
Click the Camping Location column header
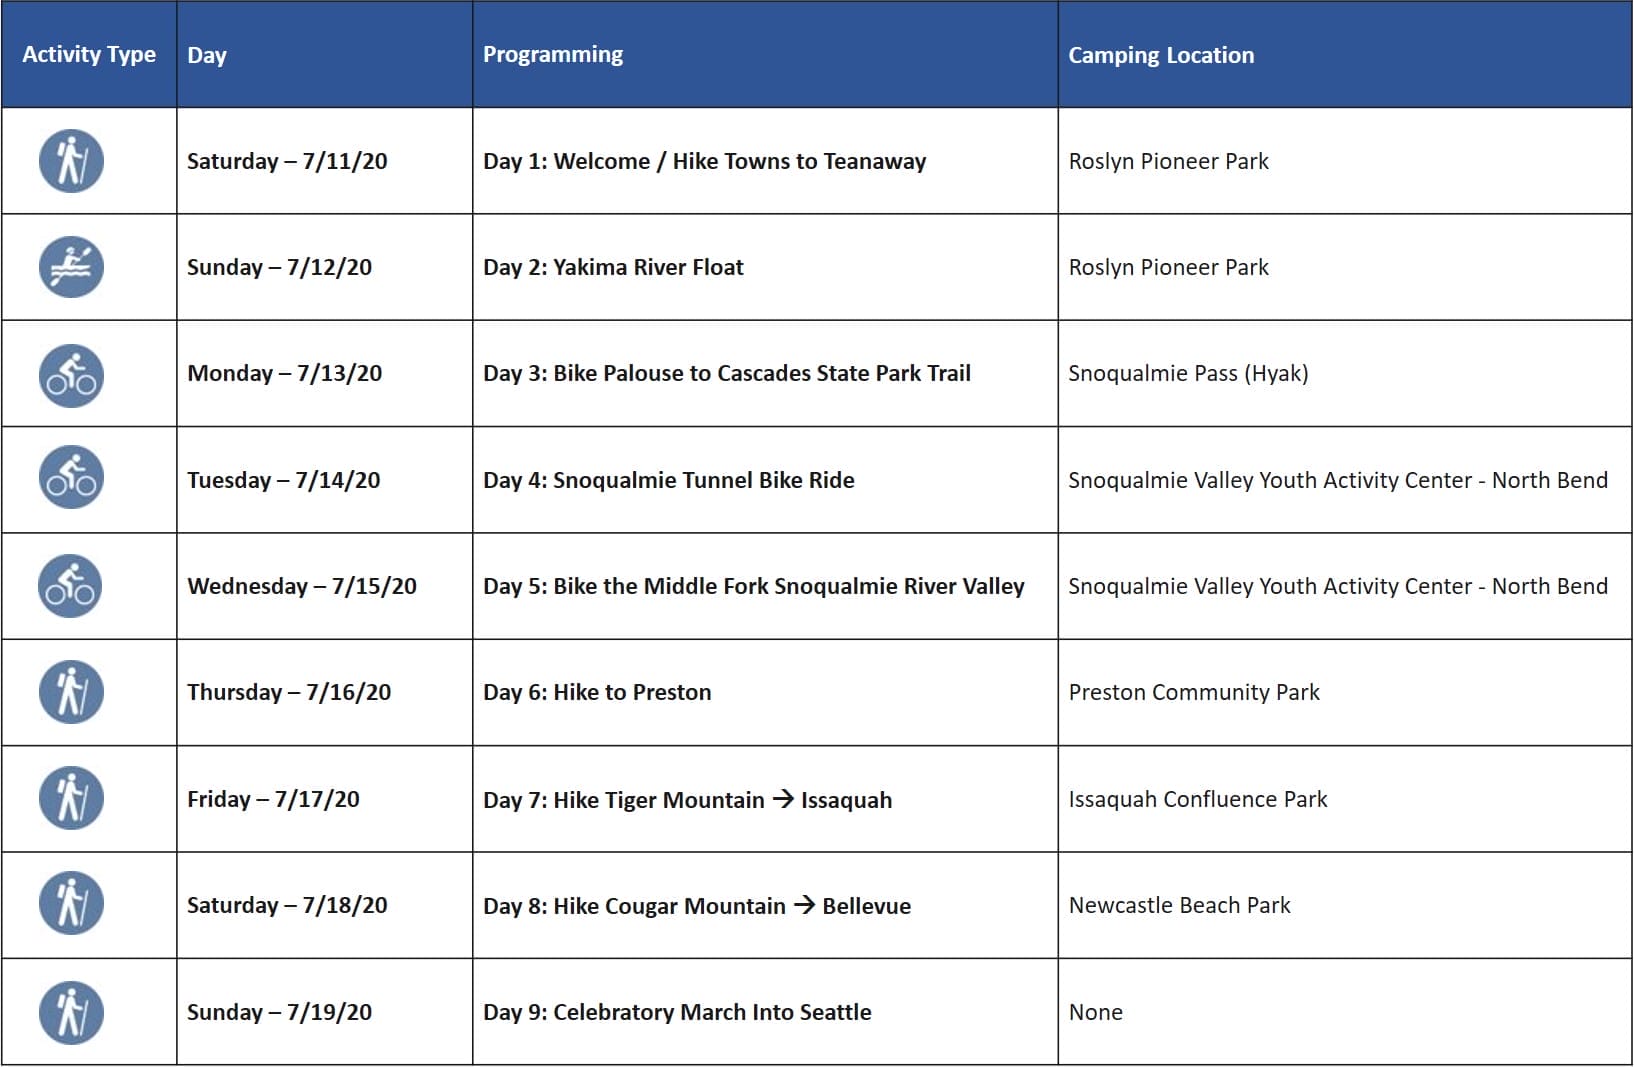pyautogui.click(x=1160, y=55)
